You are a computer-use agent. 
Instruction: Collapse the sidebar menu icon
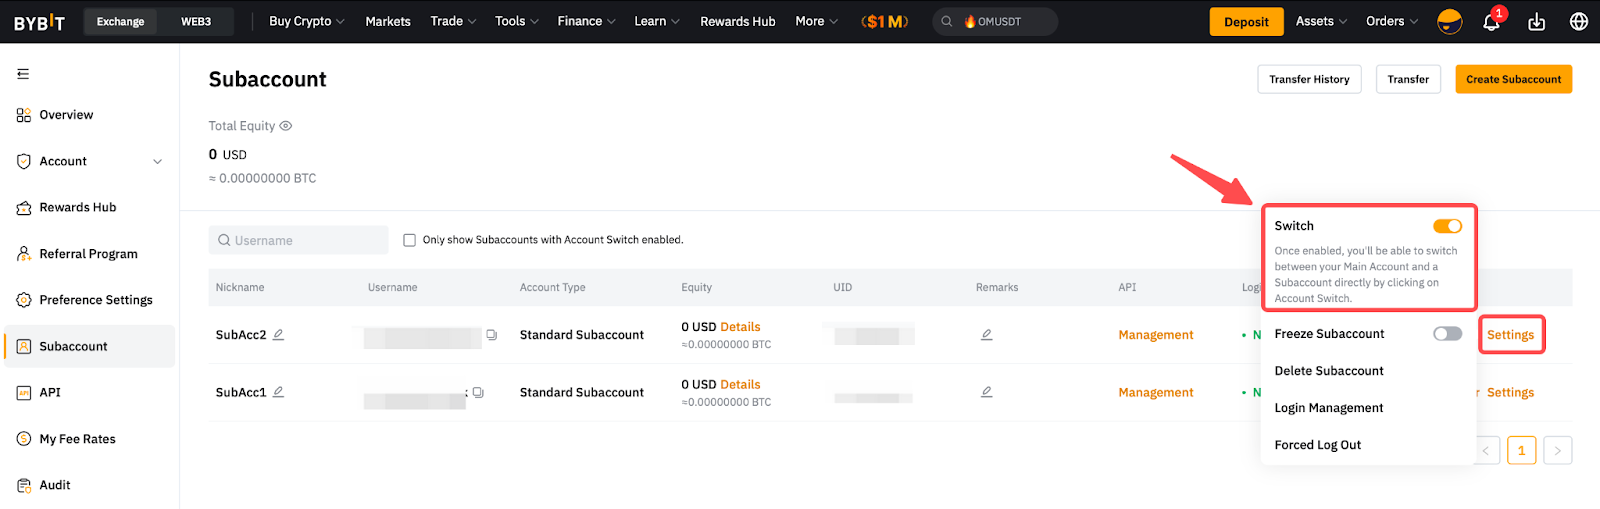click(x=23, y=74)
